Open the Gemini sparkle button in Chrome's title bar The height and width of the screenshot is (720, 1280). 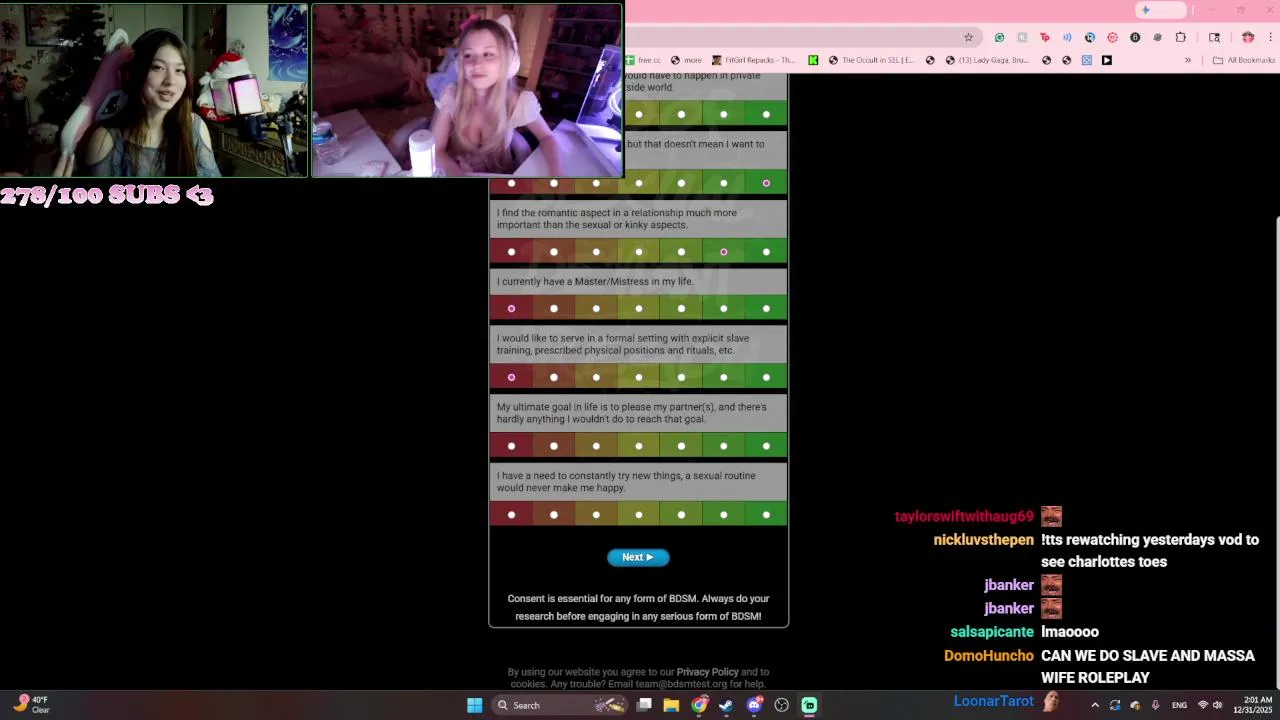(1160, 10)
